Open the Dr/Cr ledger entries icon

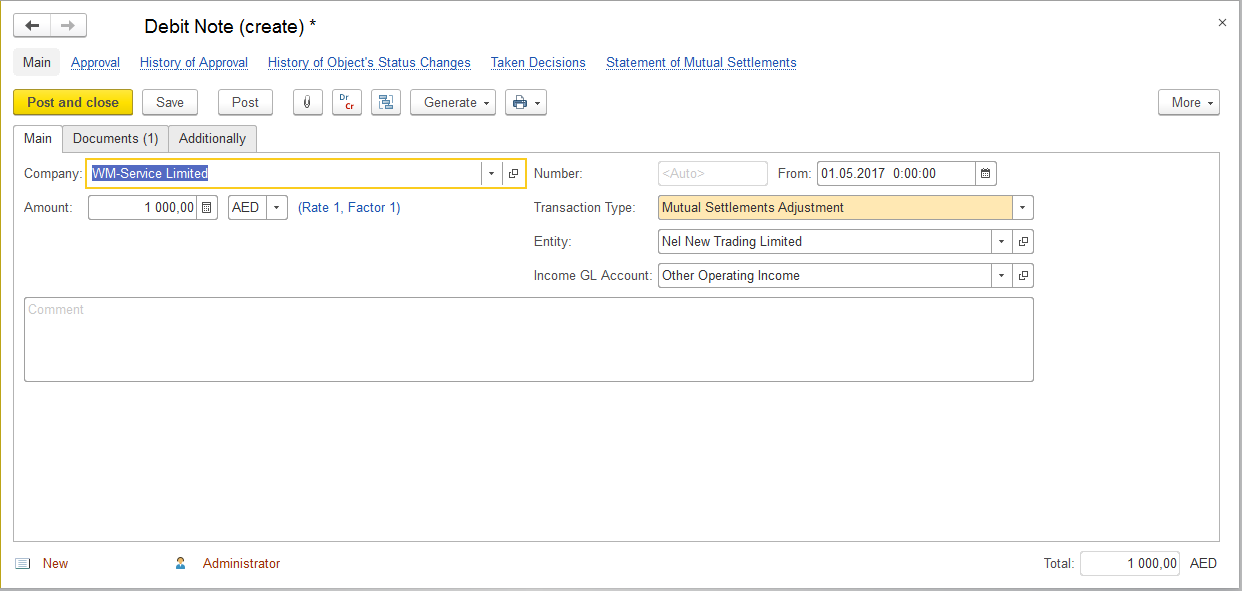click(x=346, y=102)
